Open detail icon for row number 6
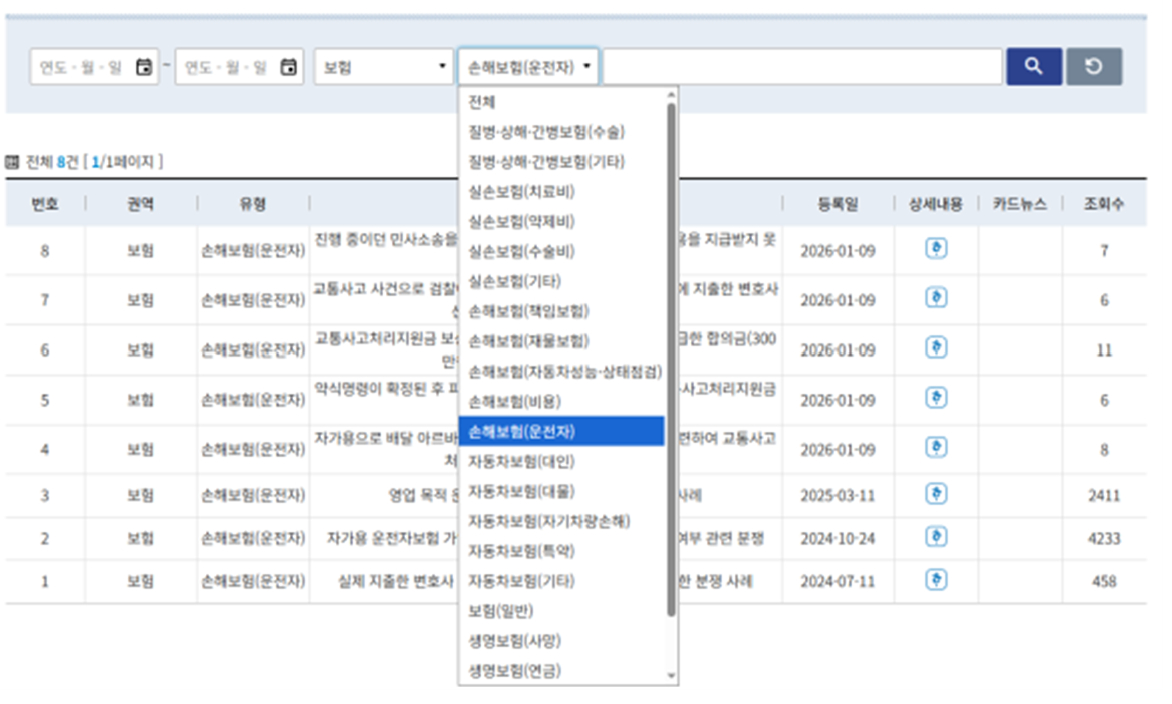The image size is (1172, 704). [935, 349]
